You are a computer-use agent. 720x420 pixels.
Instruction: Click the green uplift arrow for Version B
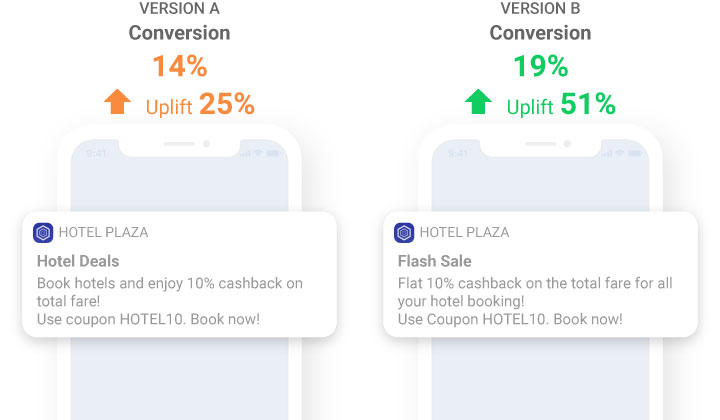click(479, 102)
